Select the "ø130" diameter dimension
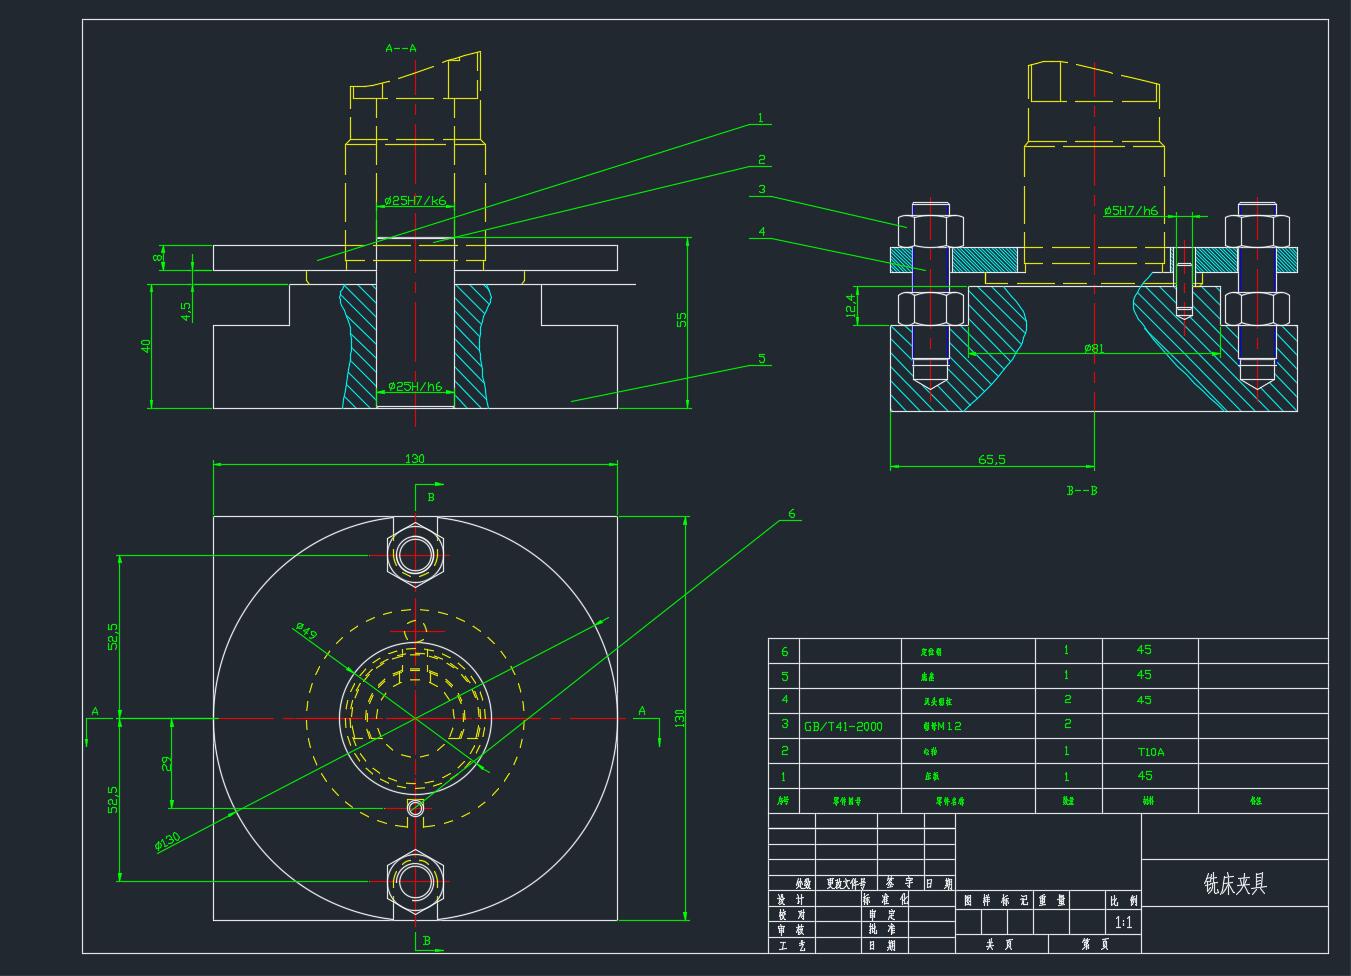Image resolution: width=1351 pixels, height=976 pixels. point(167,841)
